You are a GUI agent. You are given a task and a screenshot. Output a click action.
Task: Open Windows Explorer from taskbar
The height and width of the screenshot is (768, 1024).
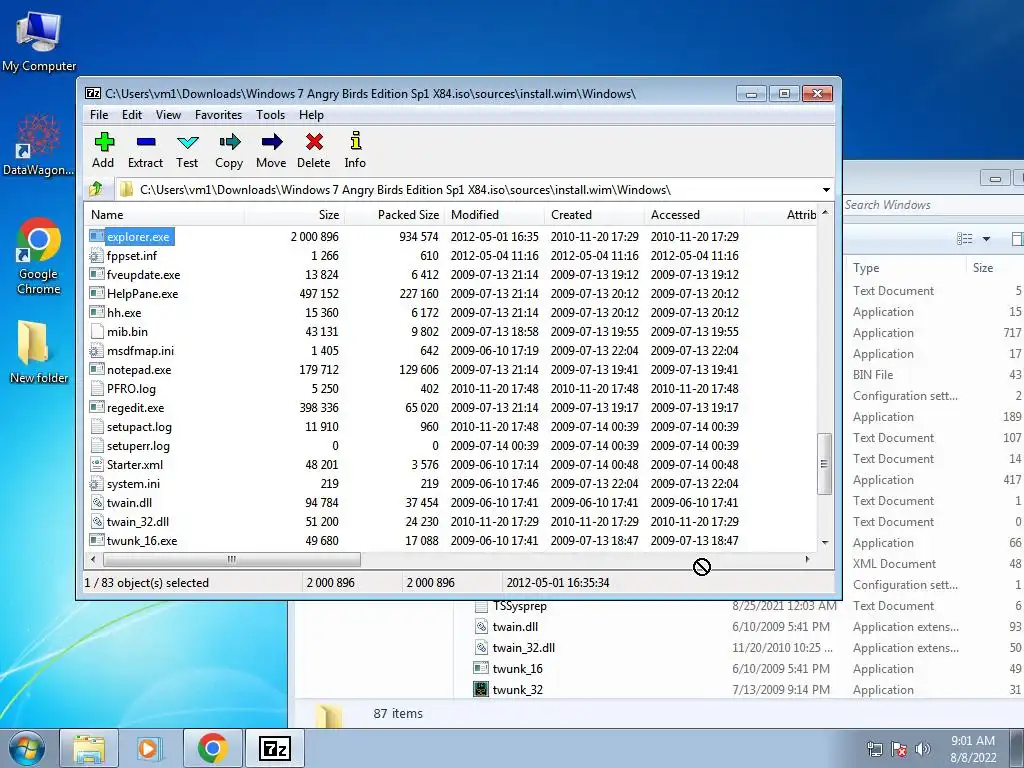coord(89,748)
